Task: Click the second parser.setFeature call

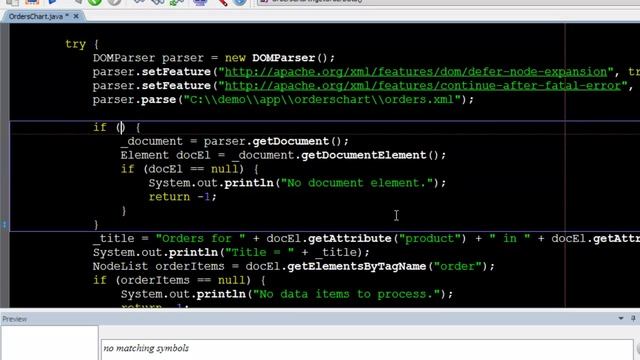Action: pyautogui.click(x=152, y=86)
